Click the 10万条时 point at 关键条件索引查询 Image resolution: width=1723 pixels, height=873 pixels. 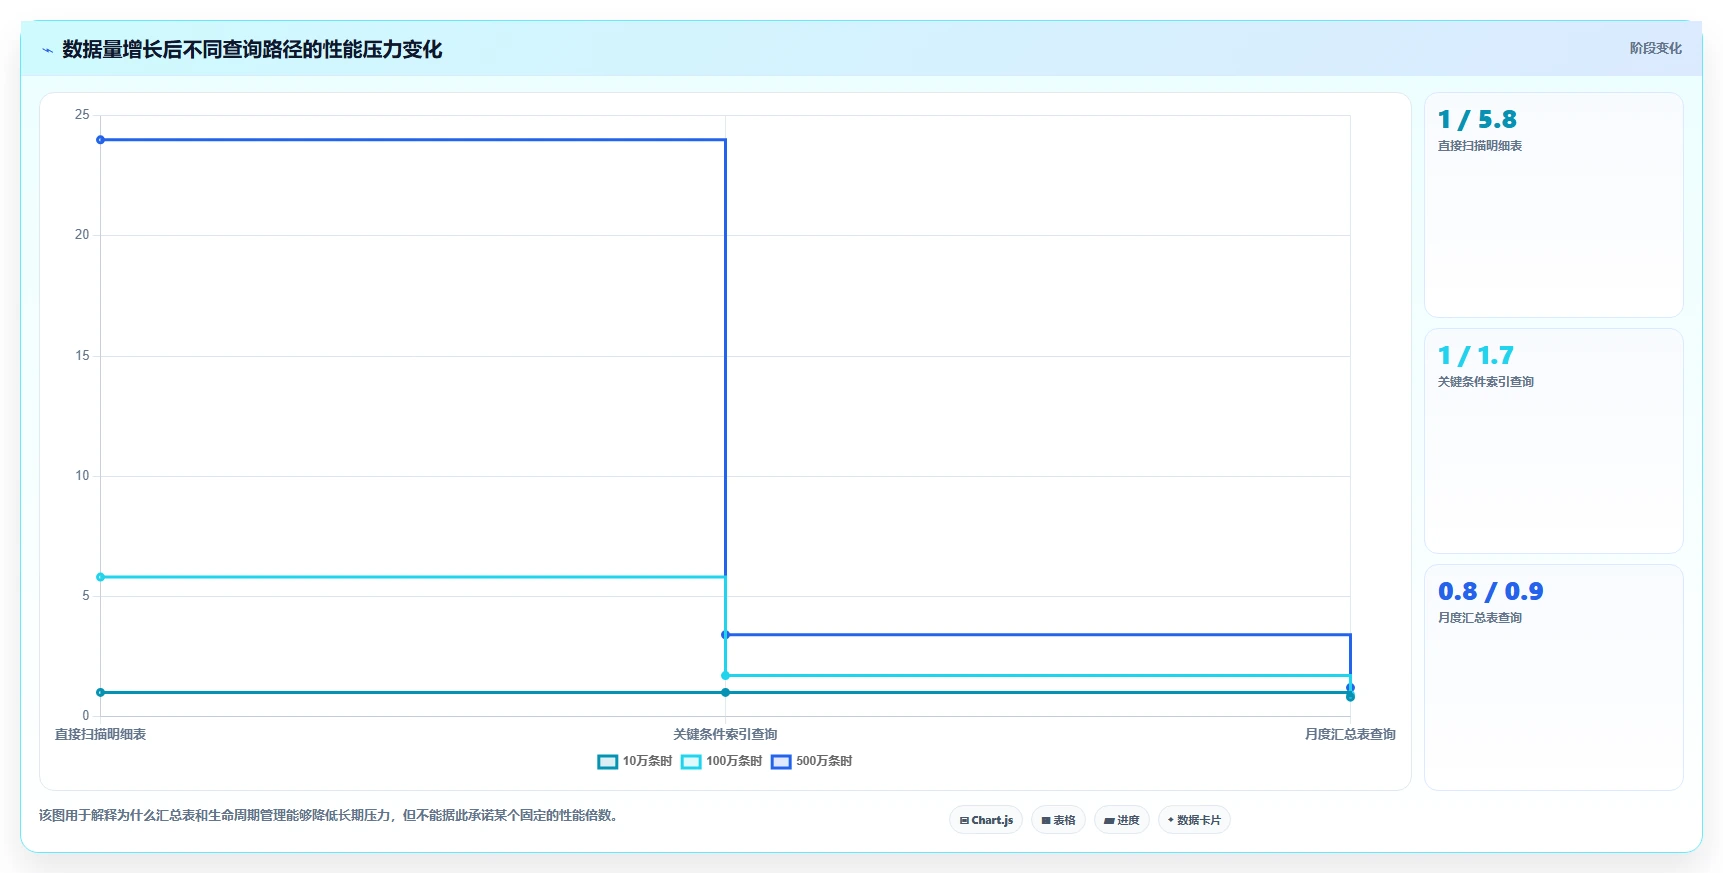(725, 692)
